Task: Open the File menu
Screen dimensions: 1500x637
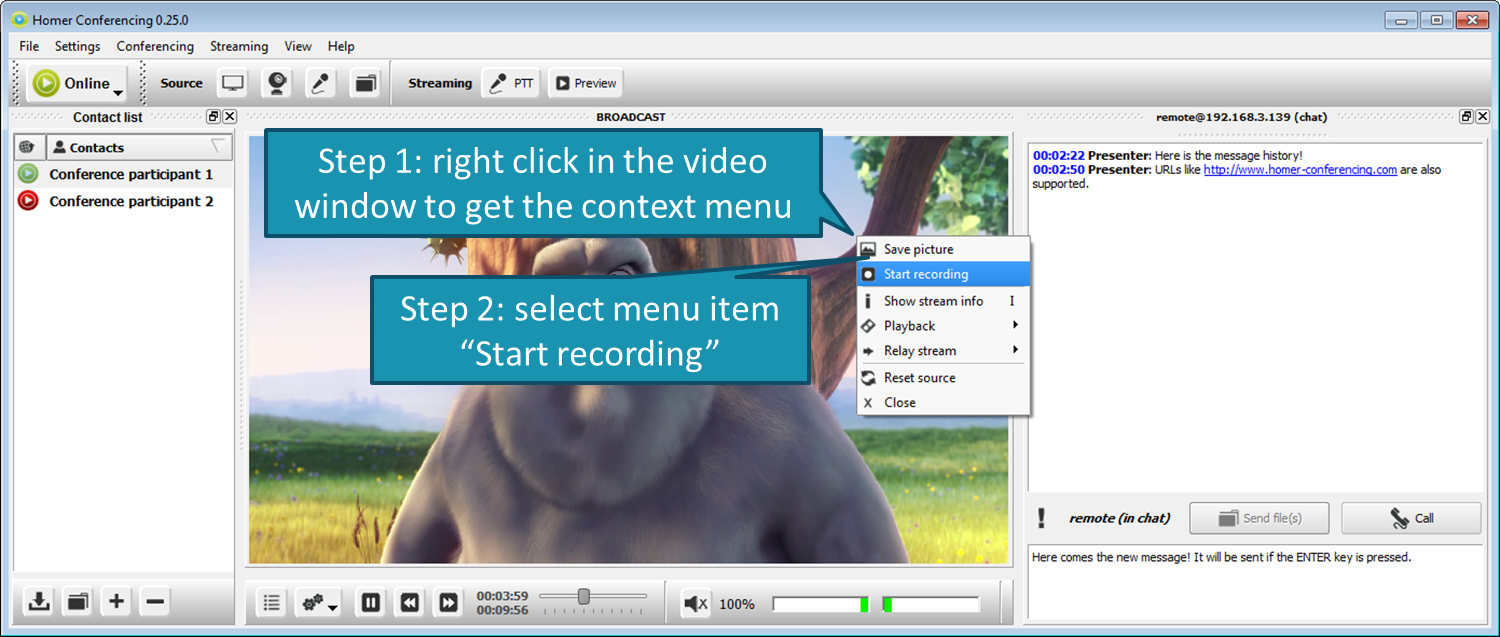Action: tap(29, 46)
